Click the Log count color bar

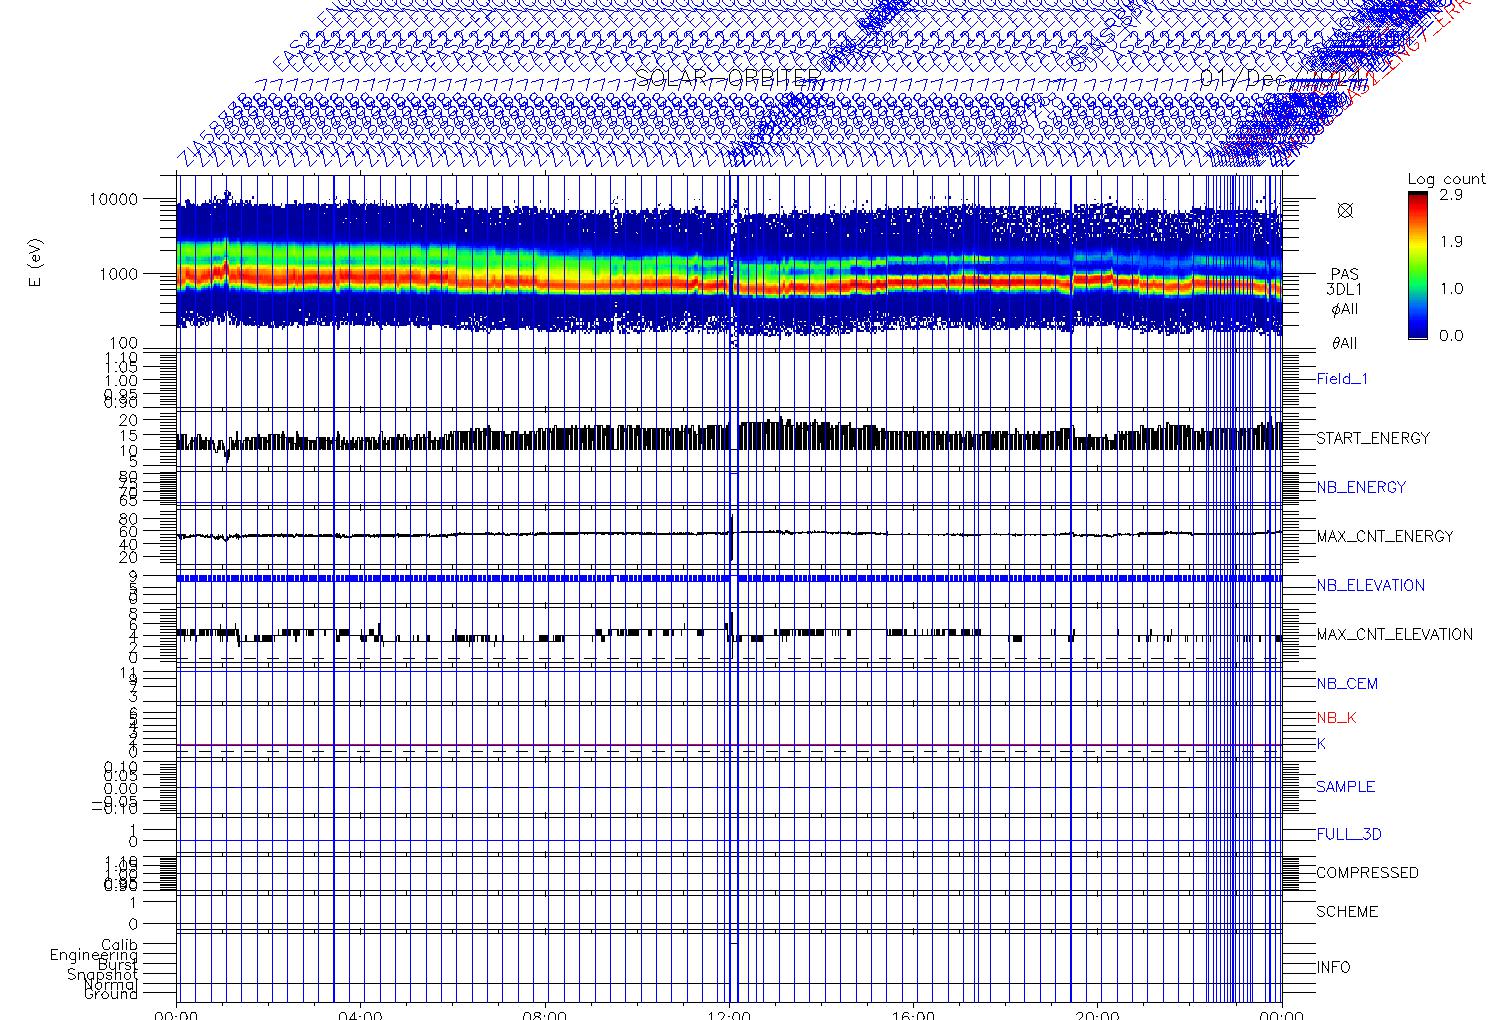coord(1418,265)
